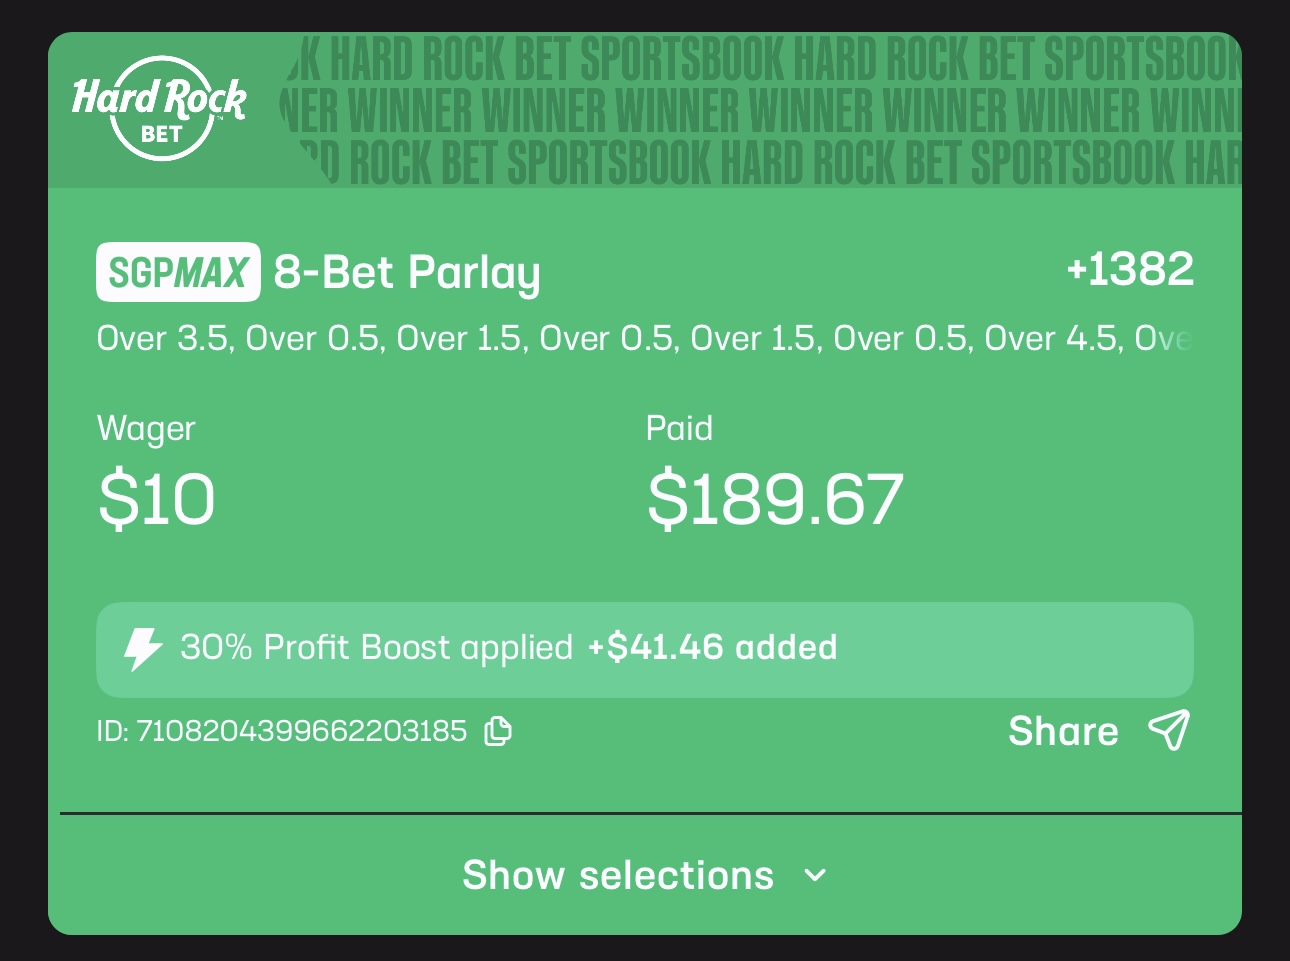Click the lightning bolt boost icon
1290x961 pixels.
142,648
